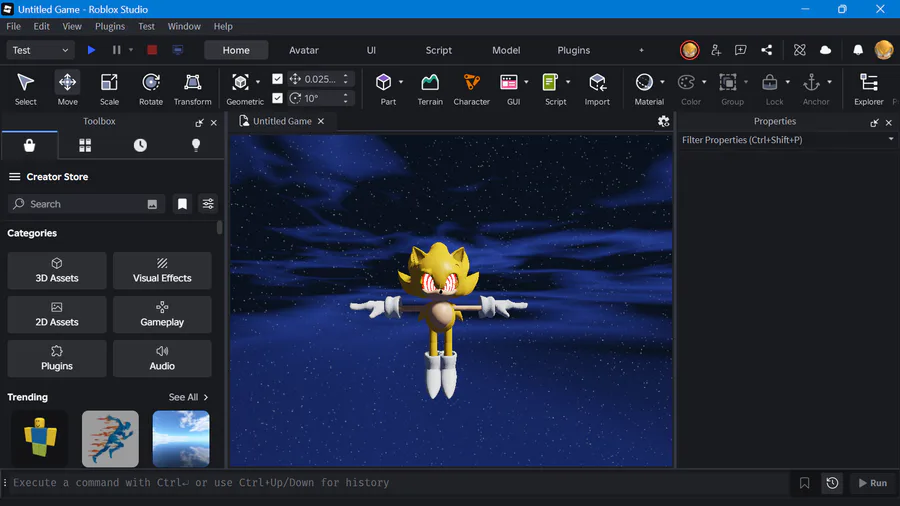The image size is (900, 506).
Task: Click image search icon in Search field
Action: pos(152,204)
